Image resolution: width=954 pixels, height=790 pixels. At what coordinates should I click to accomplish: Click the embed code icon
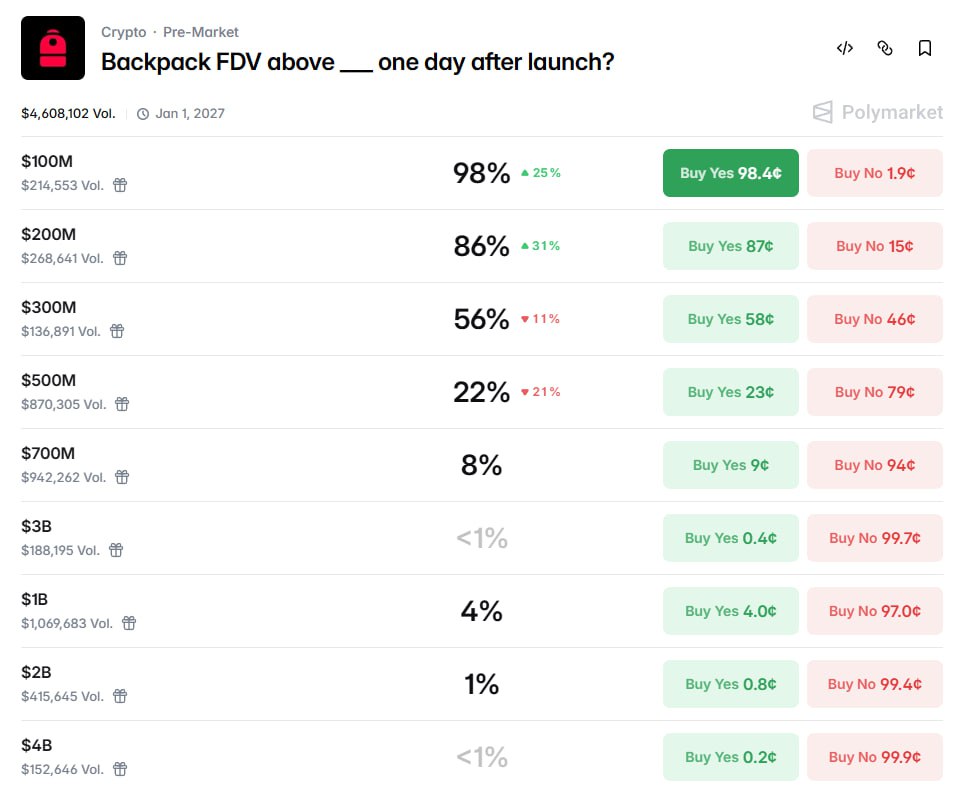(x=844, y=48)
